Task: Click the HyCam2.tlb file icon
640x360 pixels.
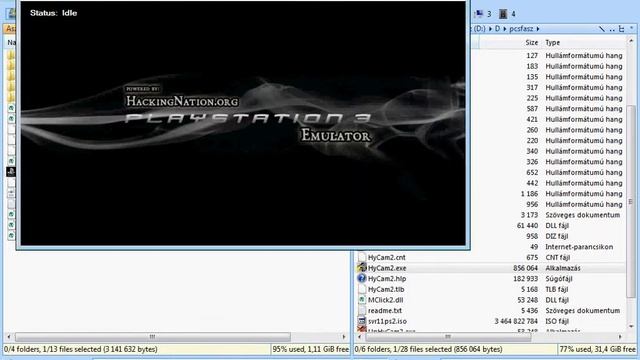Action: [362, 289]
